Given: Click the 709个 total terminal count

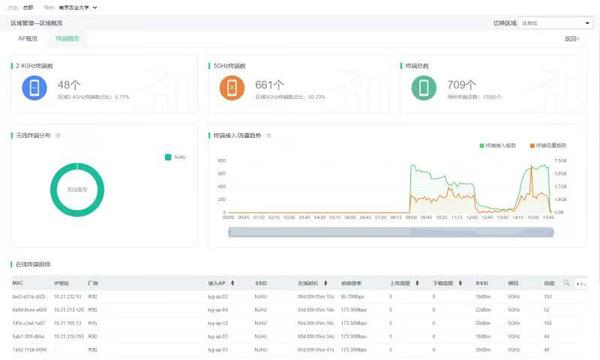Looking at the screenshot, I should pos(461,85).
